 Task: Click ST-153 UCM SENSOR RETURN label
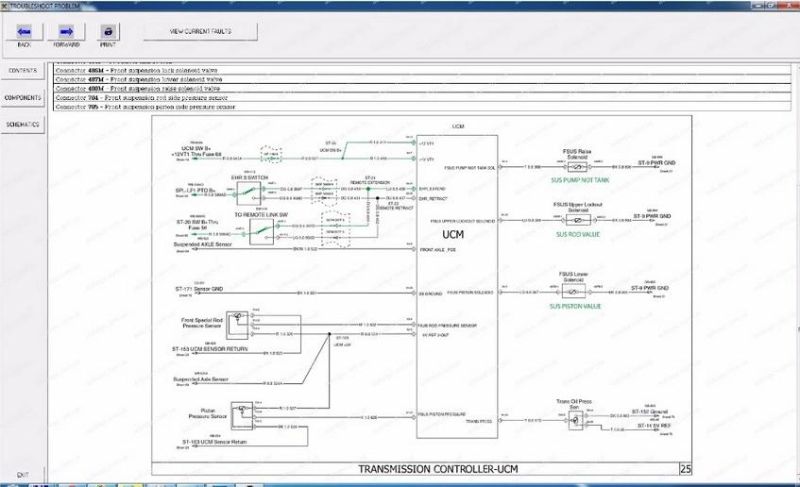[210, 349]
